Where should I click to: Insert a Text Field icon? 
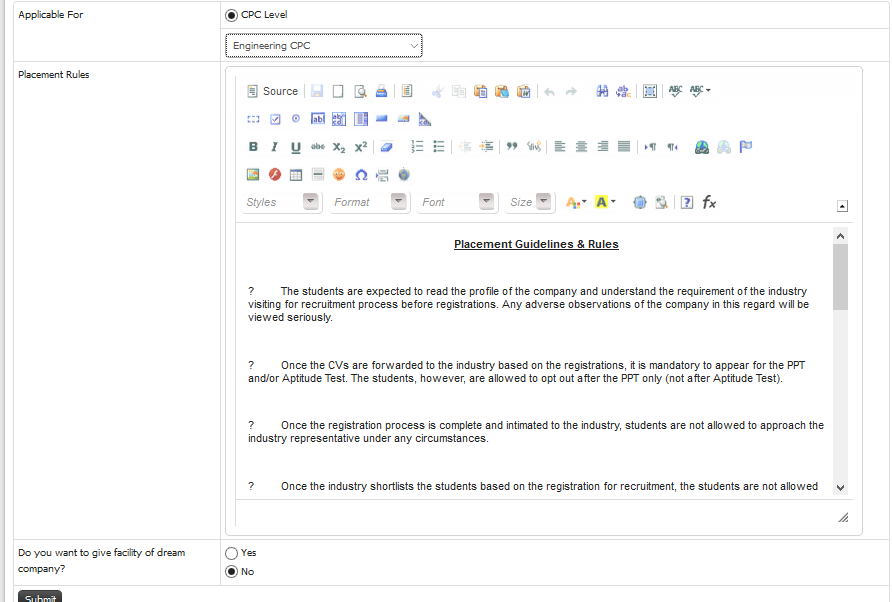tap(317, 119)
